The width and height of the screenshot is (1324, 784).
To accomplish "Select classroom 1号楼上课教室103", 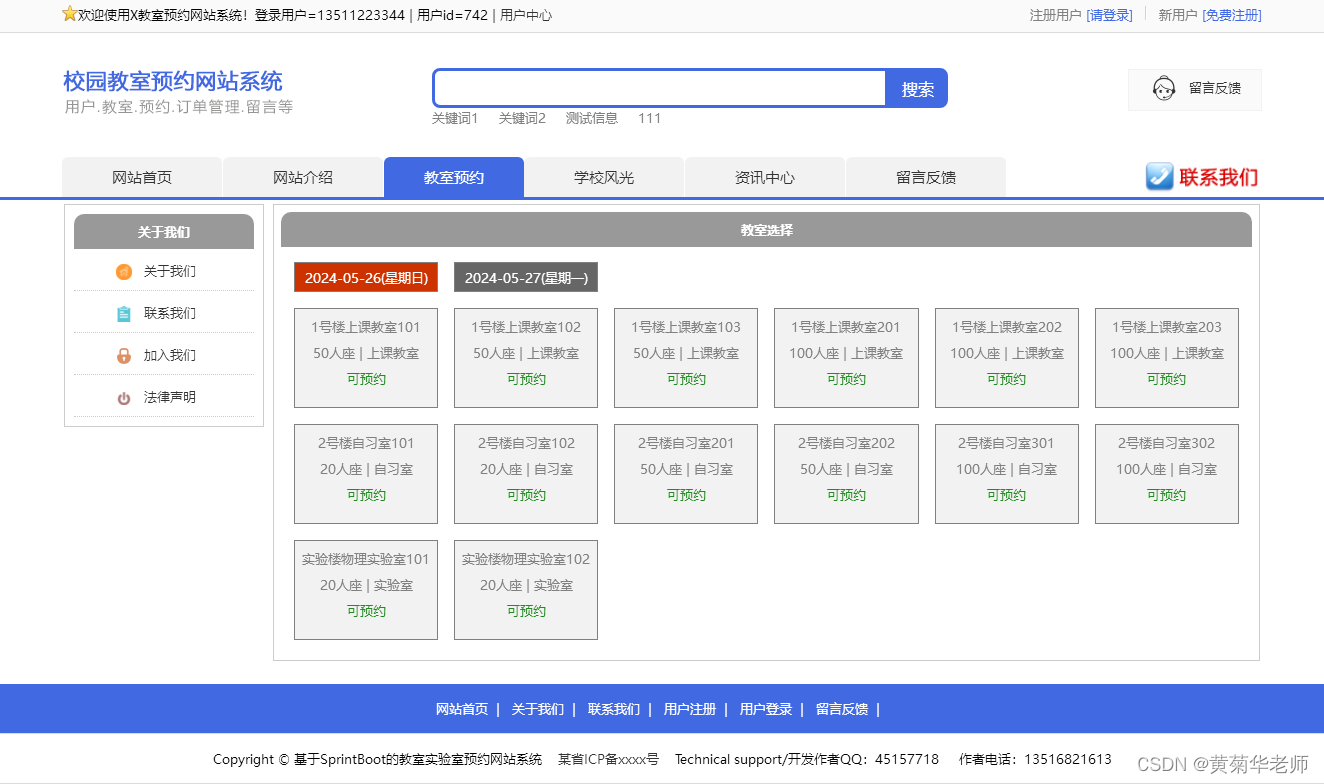I will (686, 358).
